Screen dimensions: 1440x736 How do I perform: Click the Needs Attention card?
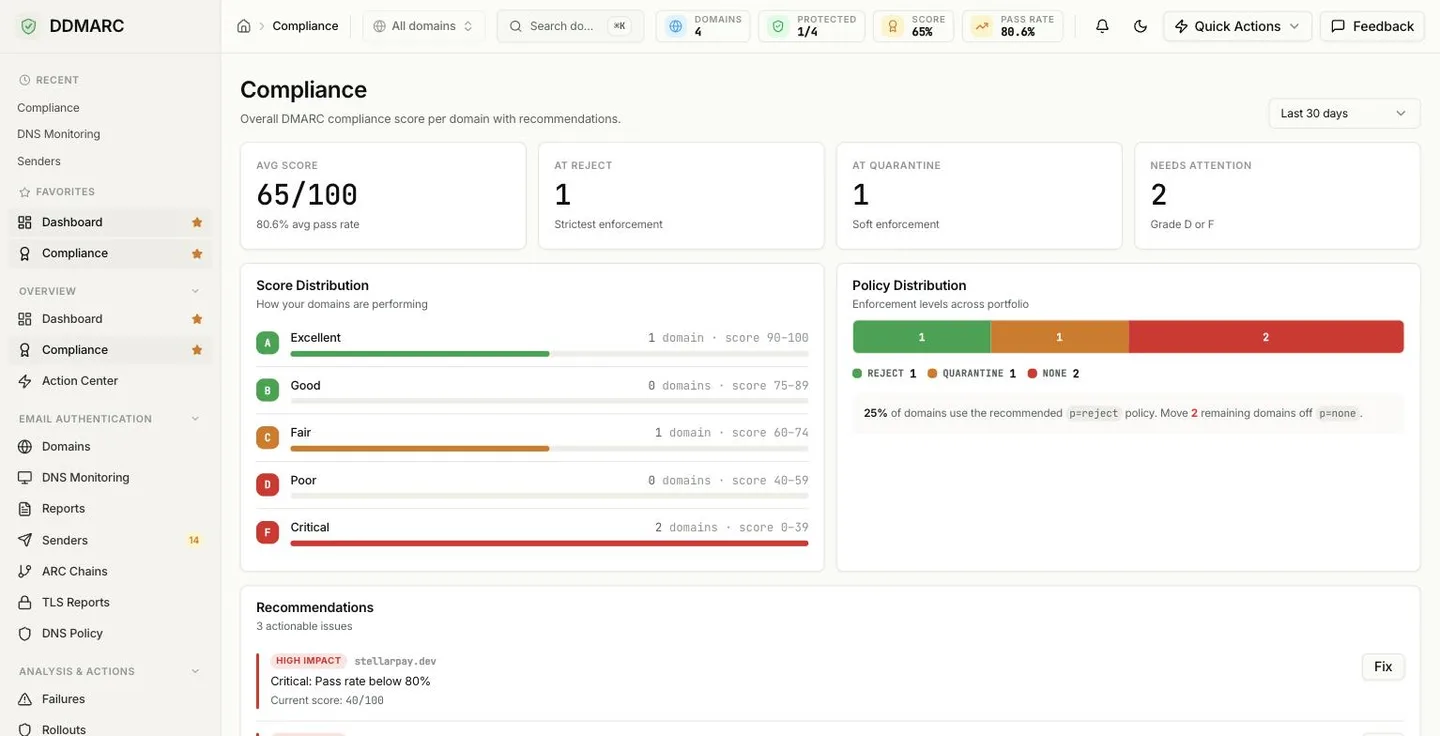tap(1277, 196)
